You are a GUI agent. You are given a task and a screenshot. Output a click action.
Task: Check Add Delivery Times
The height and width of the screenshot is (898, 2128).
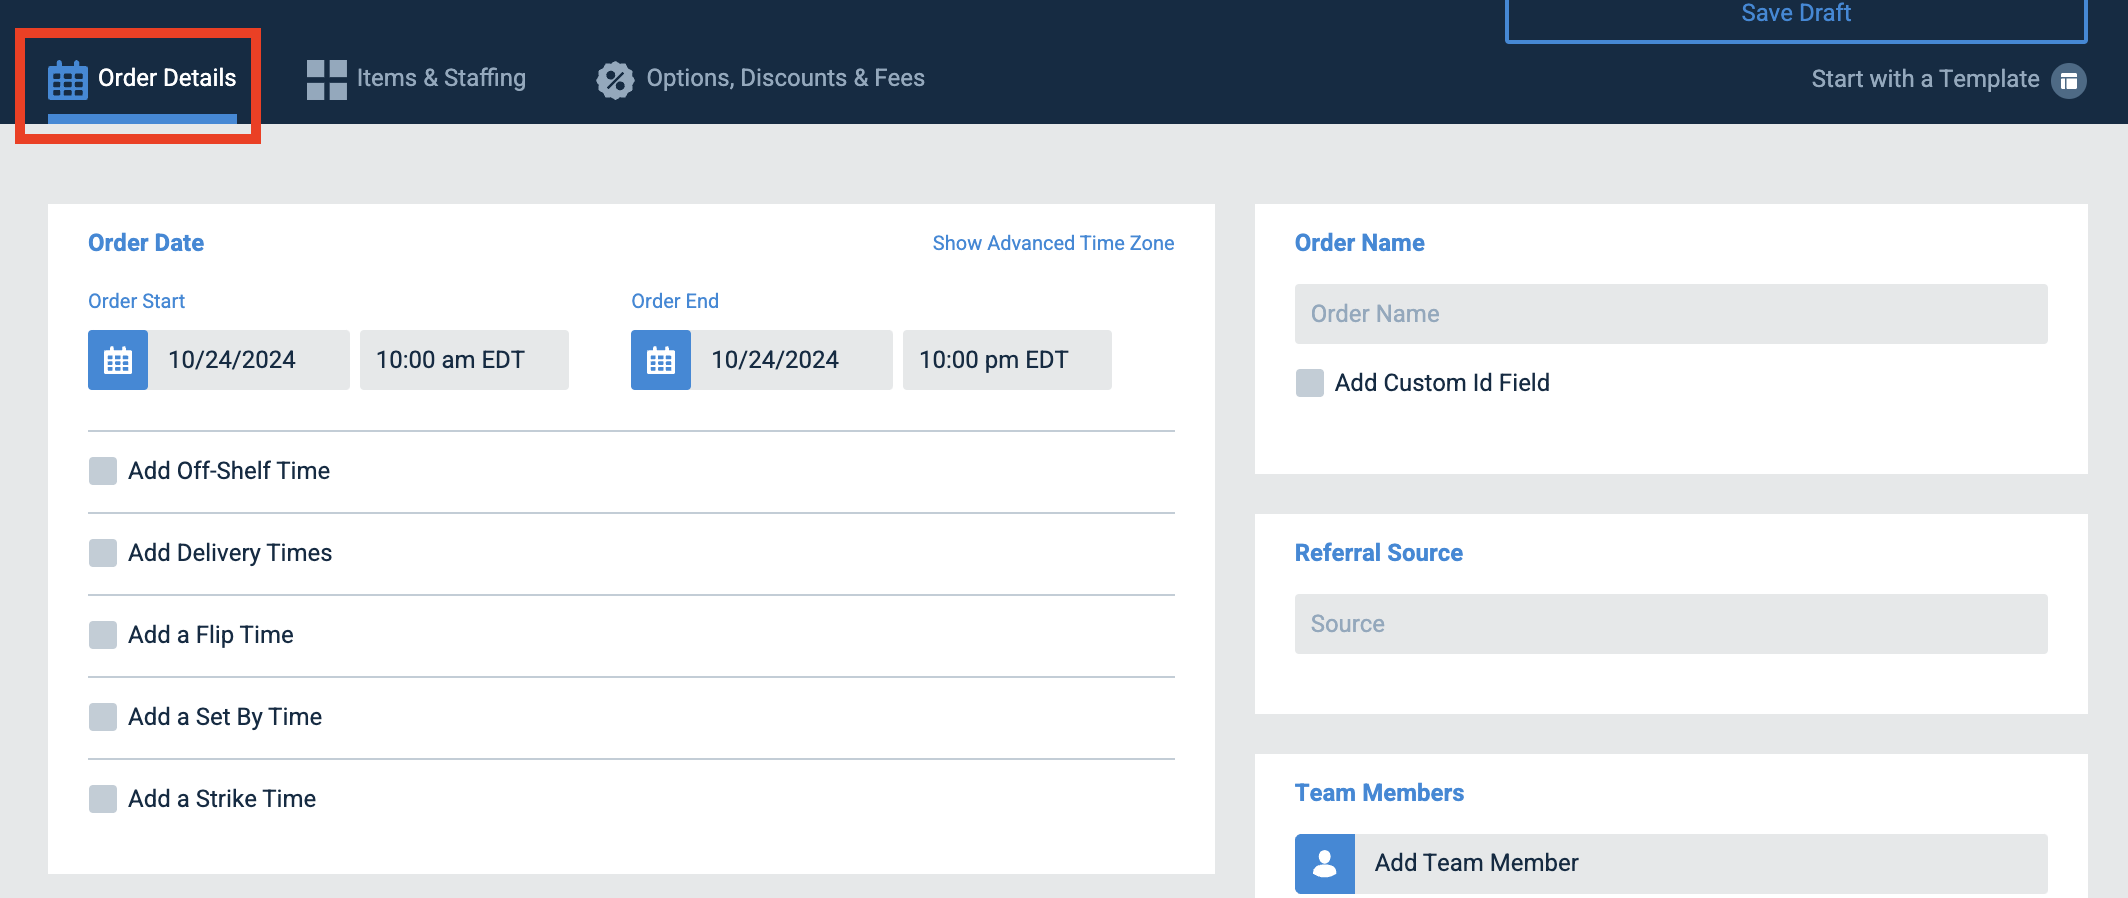click(x=103, y=553)
